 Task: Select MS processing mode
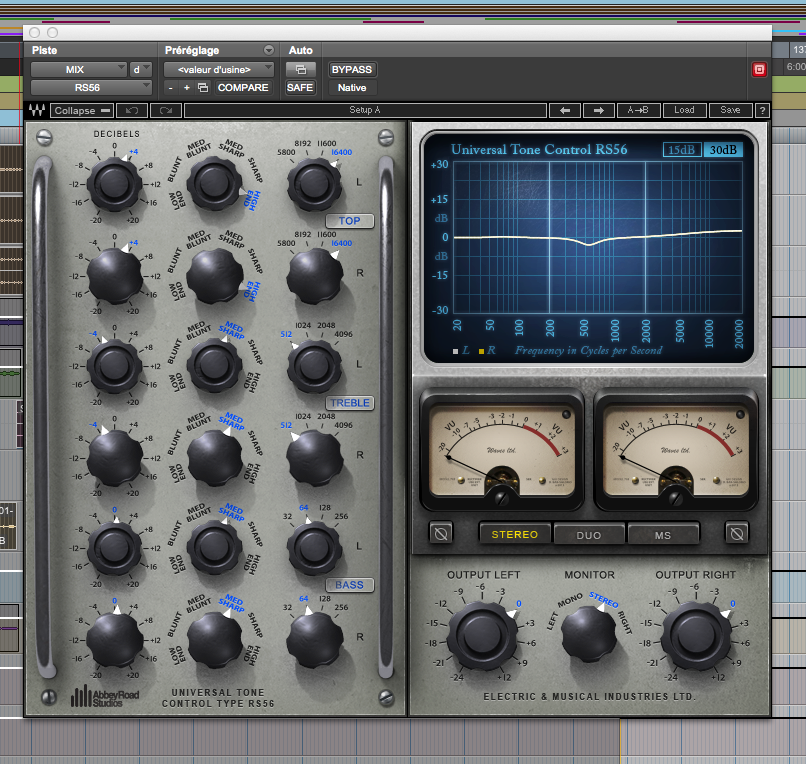pos(663,535)
